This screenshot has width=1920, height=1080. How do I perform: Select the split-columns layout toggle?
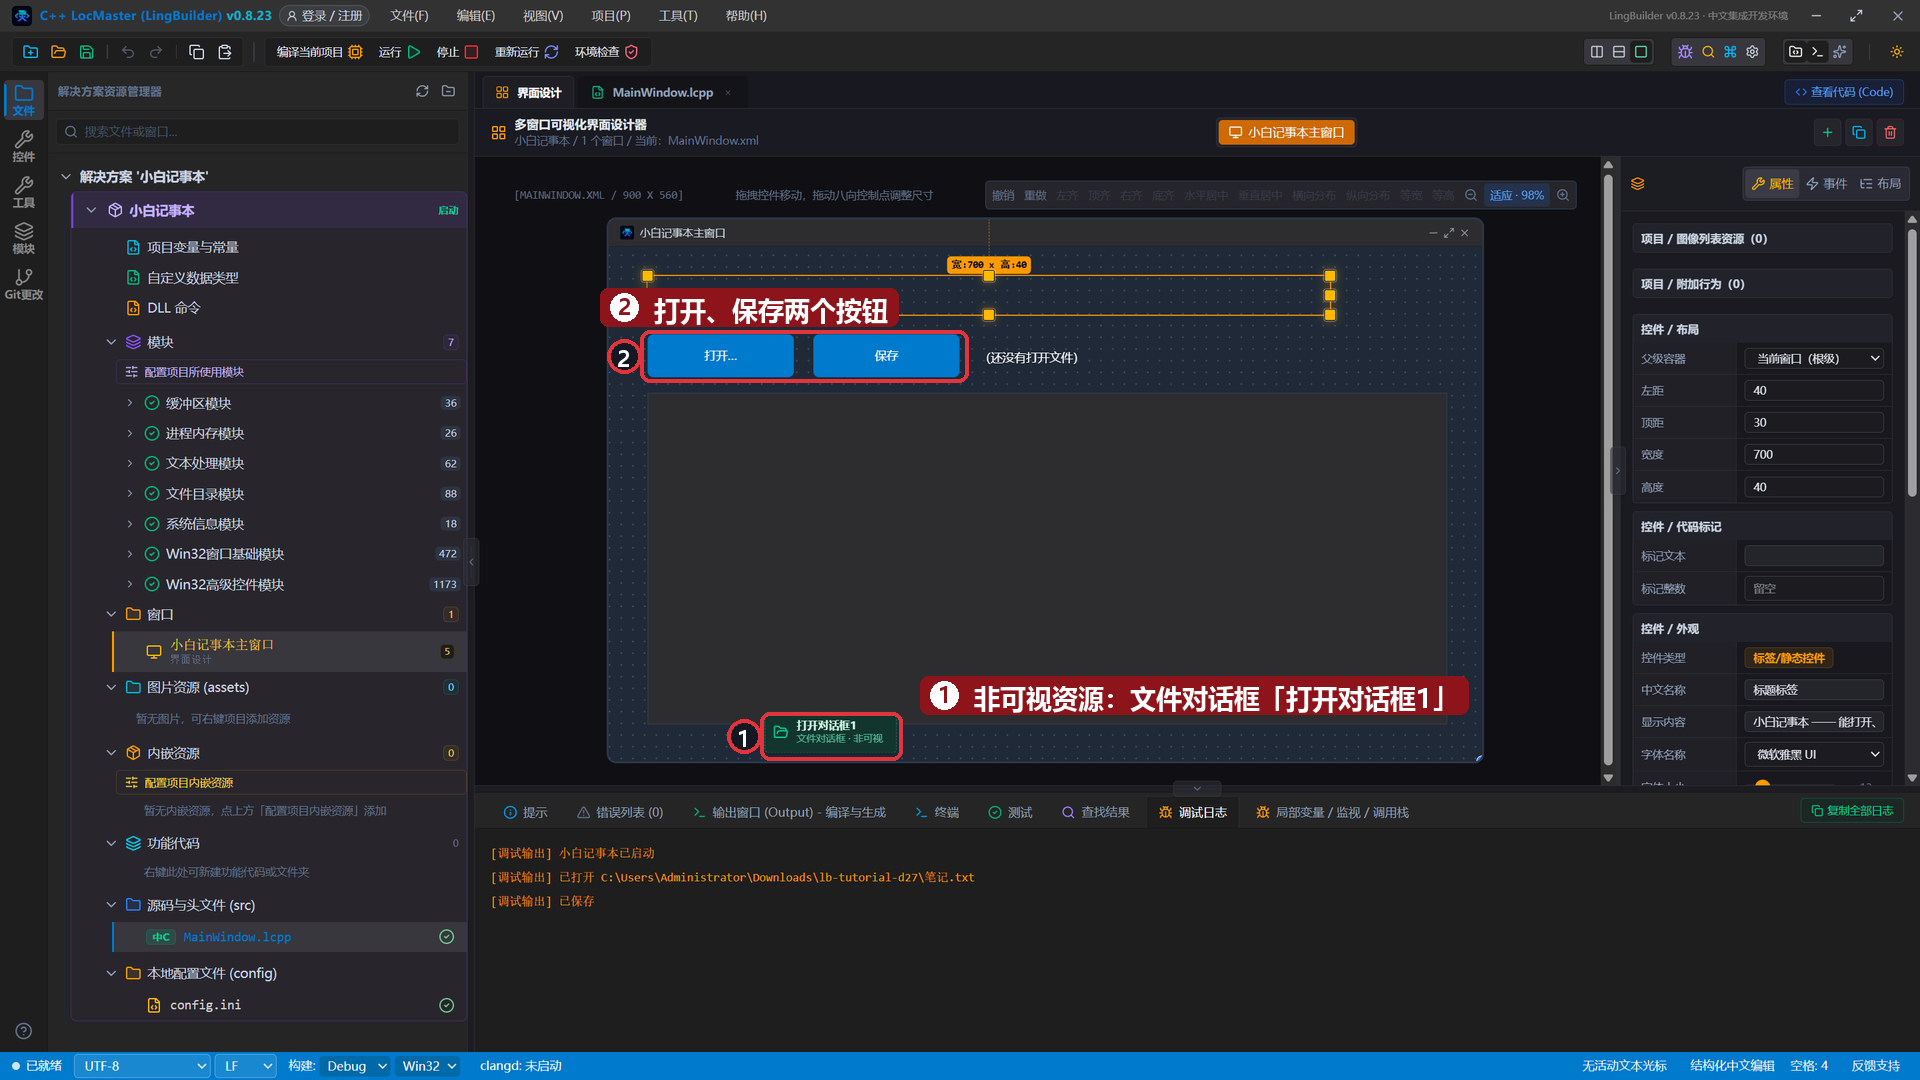[x=1597, y=52]
